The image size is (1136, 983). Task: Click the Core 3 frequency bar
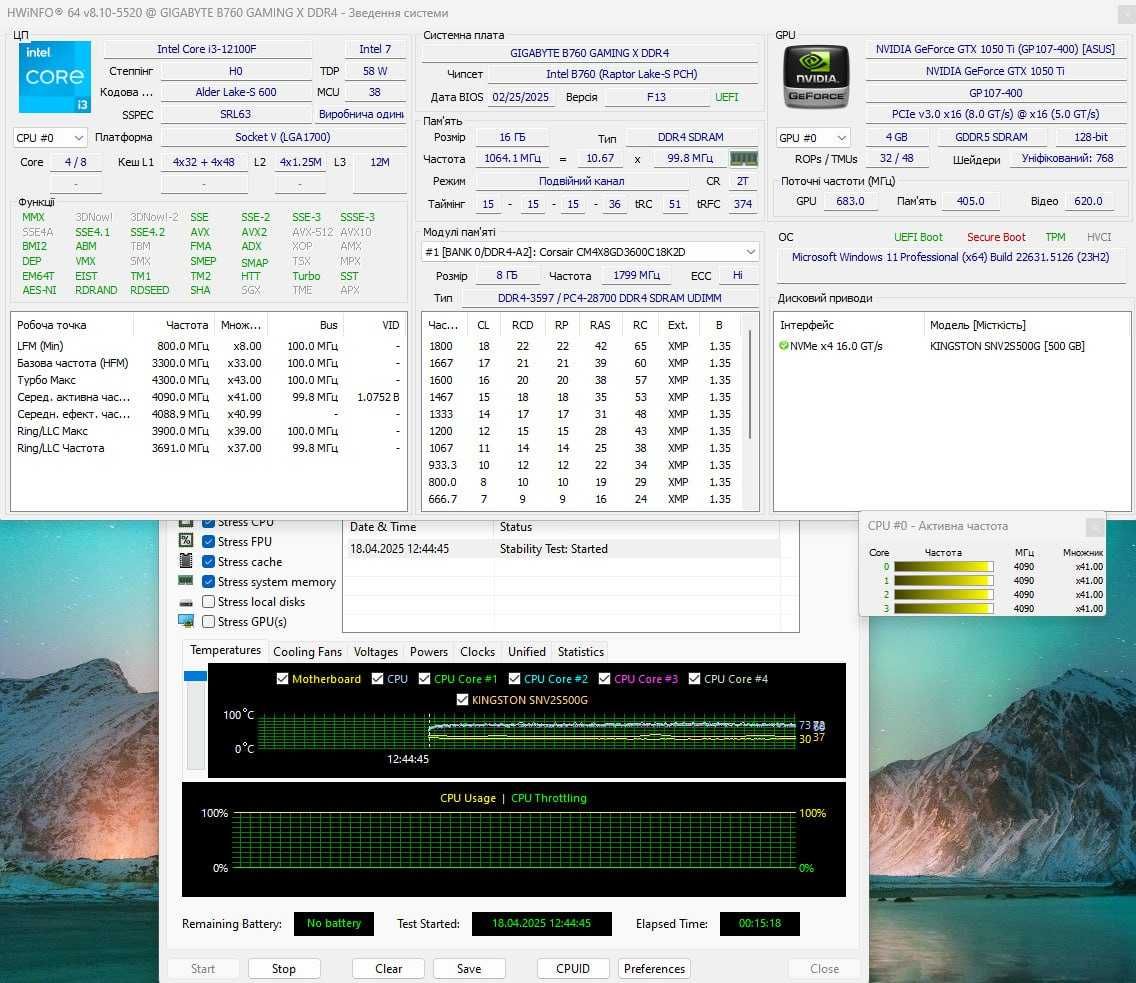[943, 608]
